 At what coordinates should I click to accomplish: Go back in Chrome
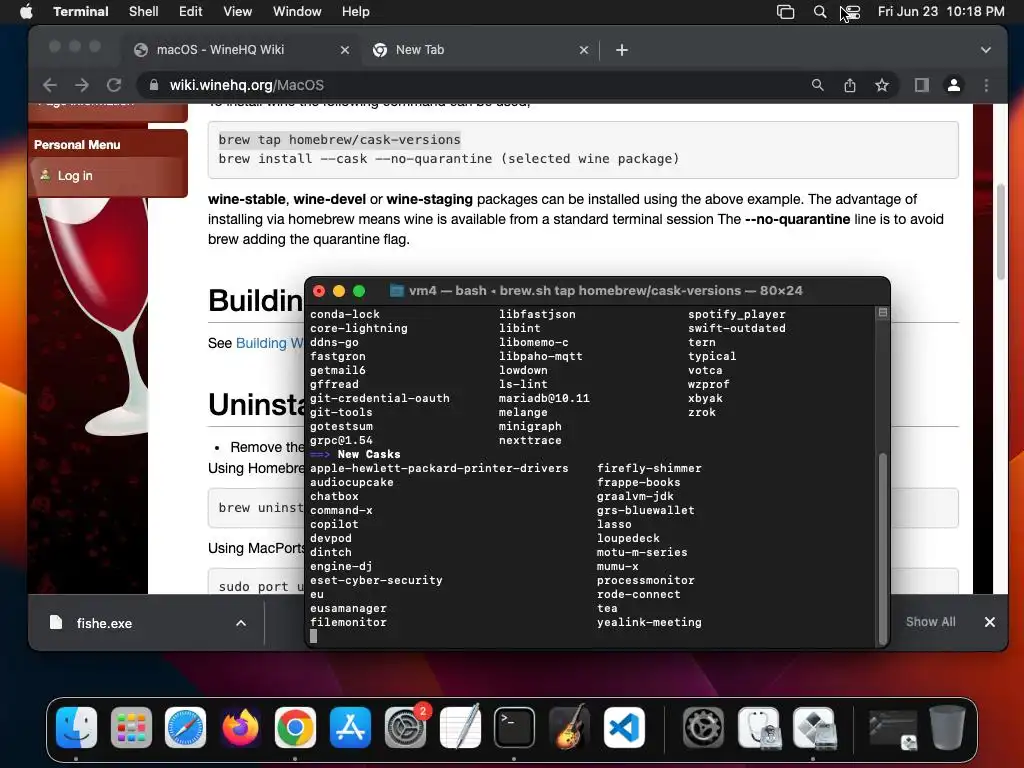pos(50,86)
